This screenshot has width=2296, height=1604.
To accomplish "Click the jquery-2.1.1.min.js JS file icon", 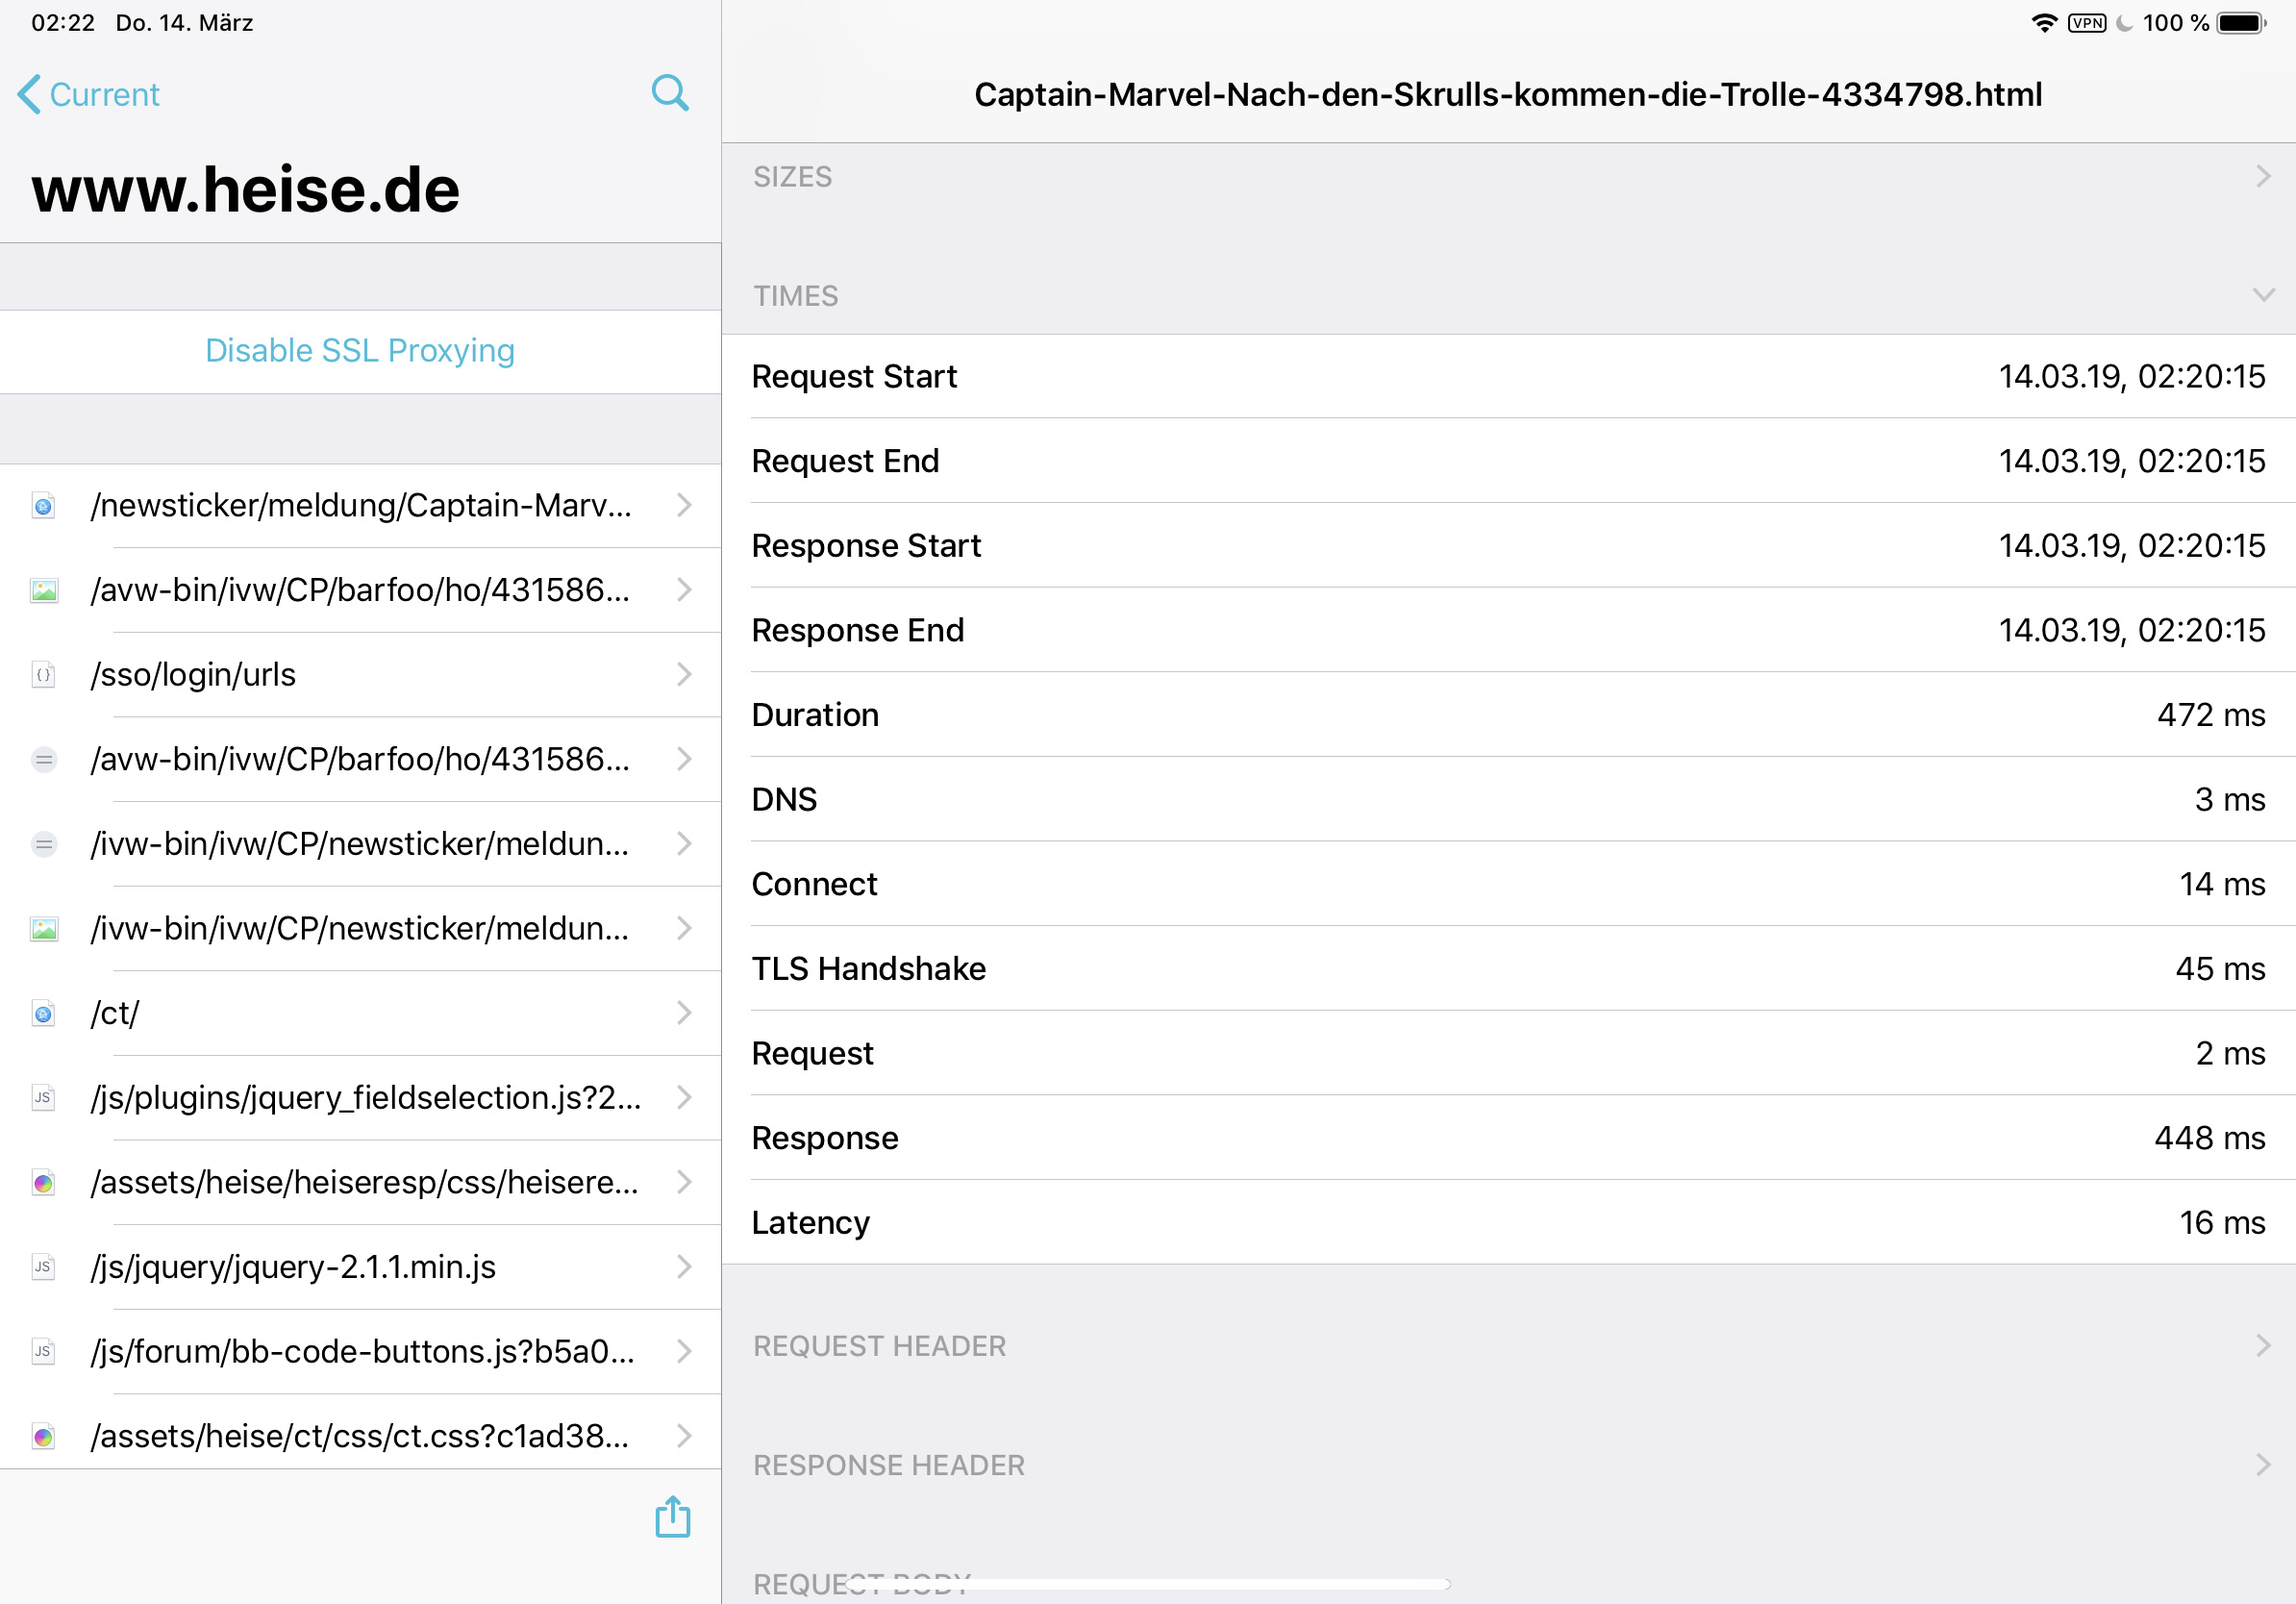I will 43,1267.
